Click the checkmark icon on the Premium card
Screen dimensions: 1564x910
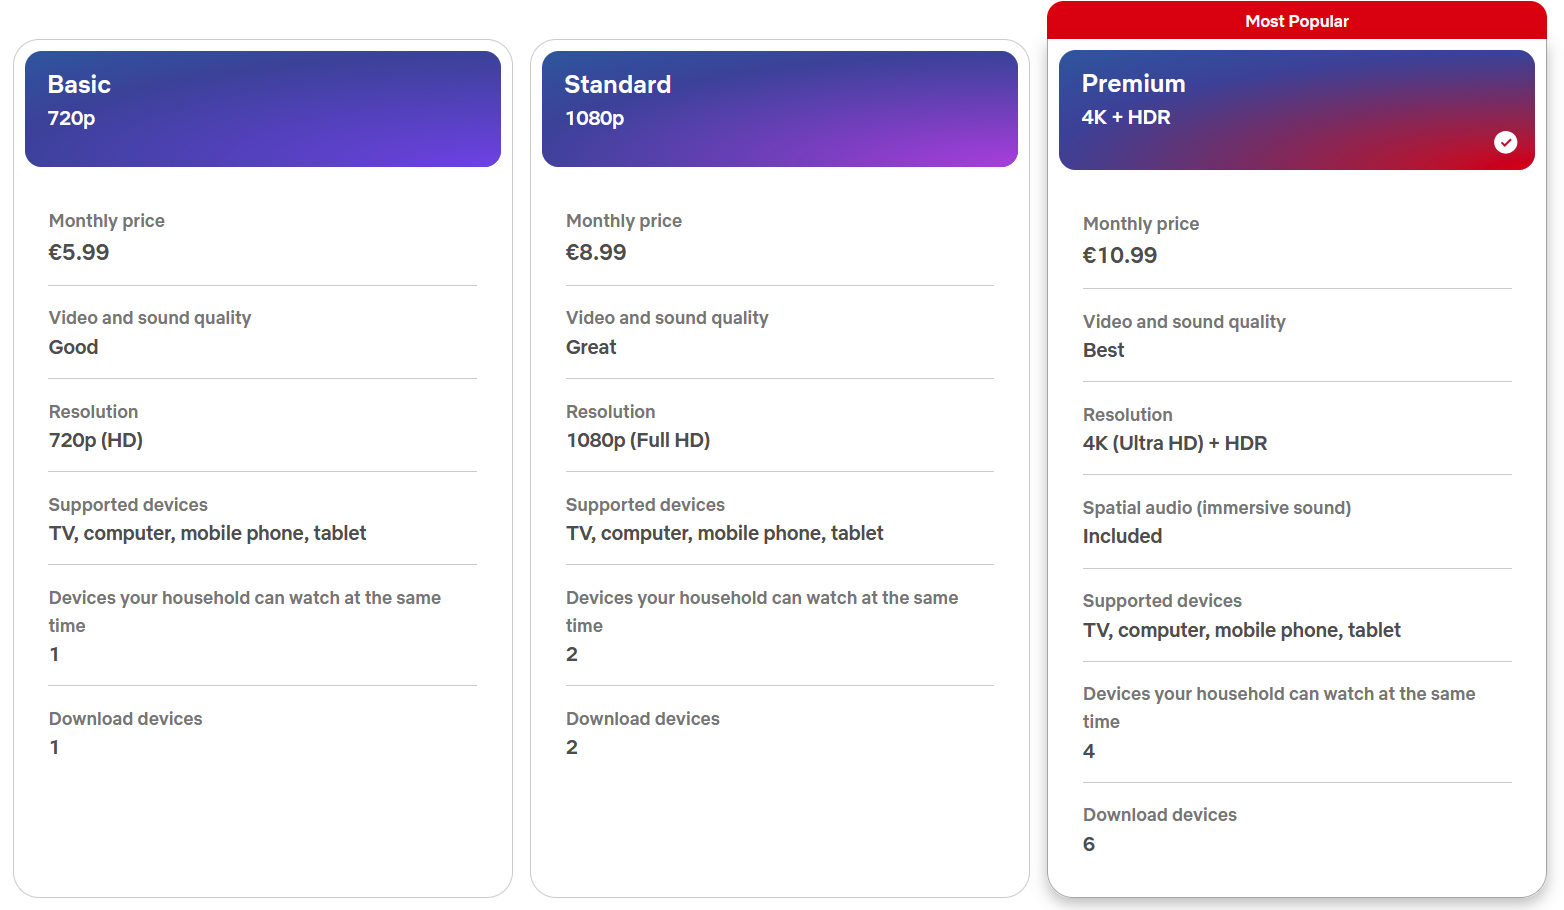1505,142
